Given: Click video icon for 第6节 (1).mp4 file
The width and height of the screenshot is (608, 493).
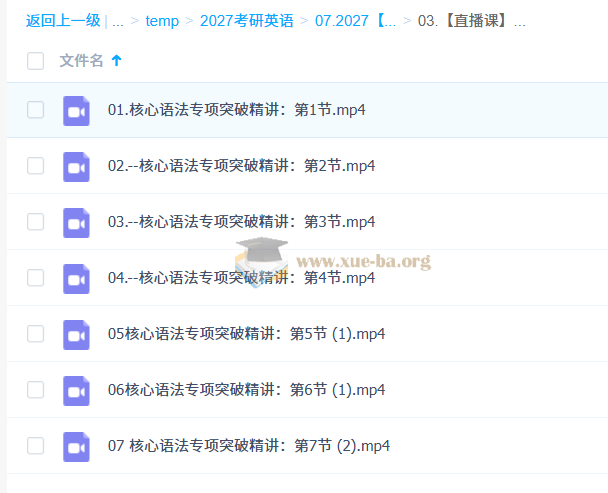Looking at the screenshot, I should [76, 390].
